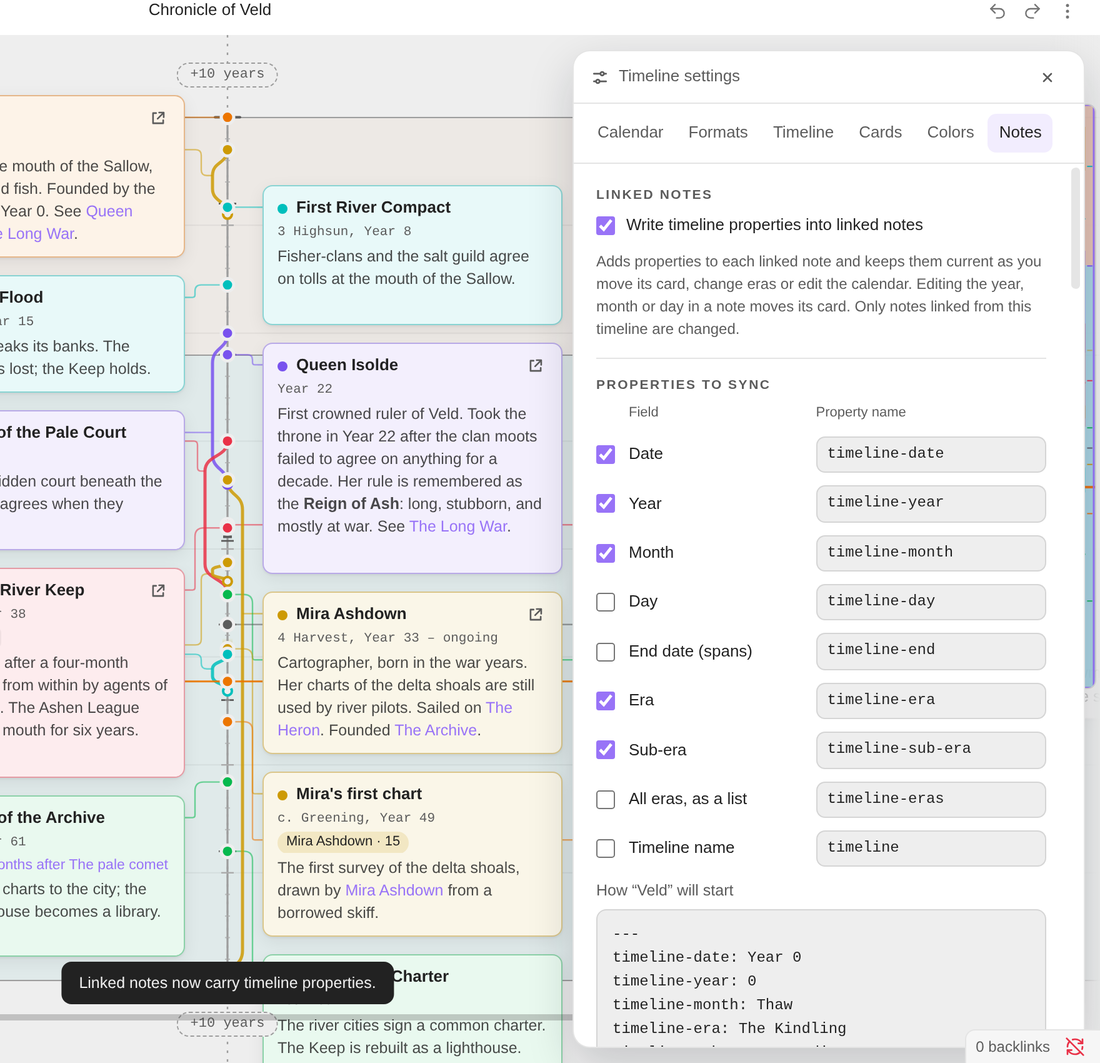
Task: Click the Chronicle of Veld title
Action: [x=210, y=10]
